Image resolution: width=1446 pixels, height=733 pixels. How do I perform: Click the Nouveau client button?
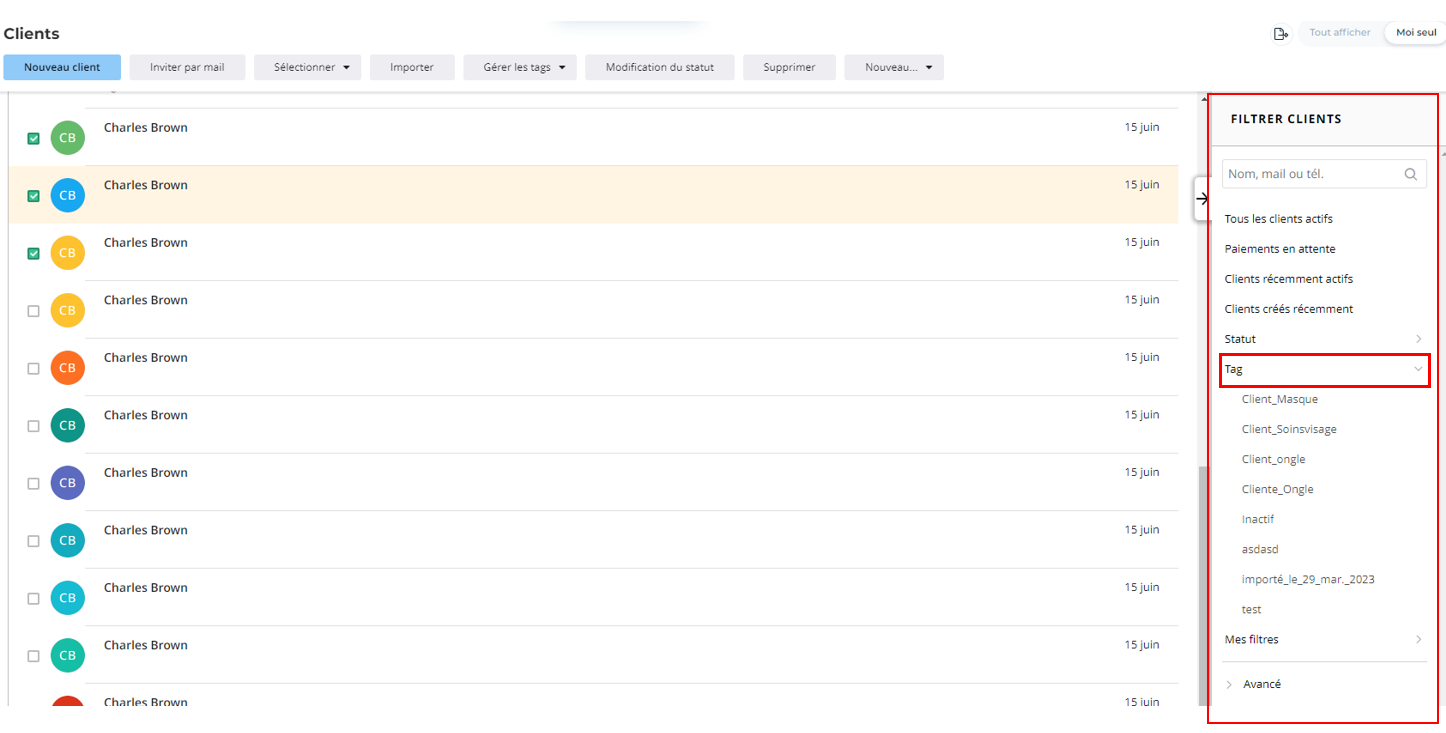coord(62,67)
